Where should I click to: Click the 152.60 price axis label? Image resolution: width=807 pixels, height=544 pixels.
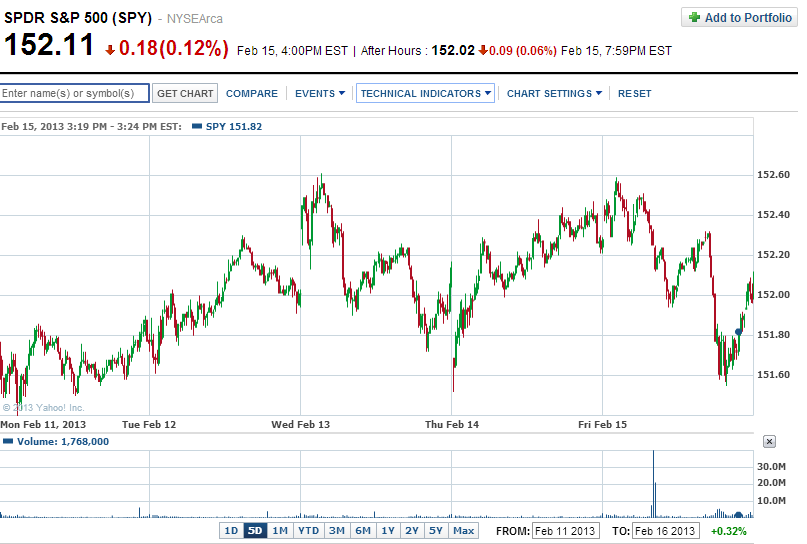773,174
